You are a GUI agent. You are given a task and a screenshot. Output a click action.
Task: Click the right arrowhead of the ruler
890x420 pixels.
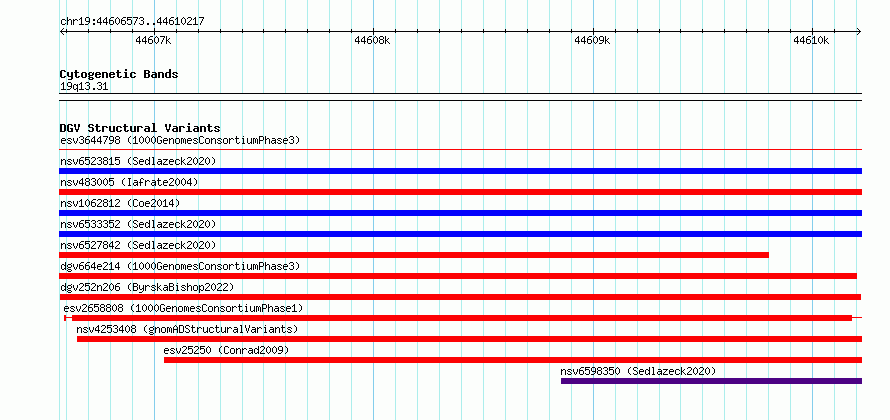(x=859, y=31)
